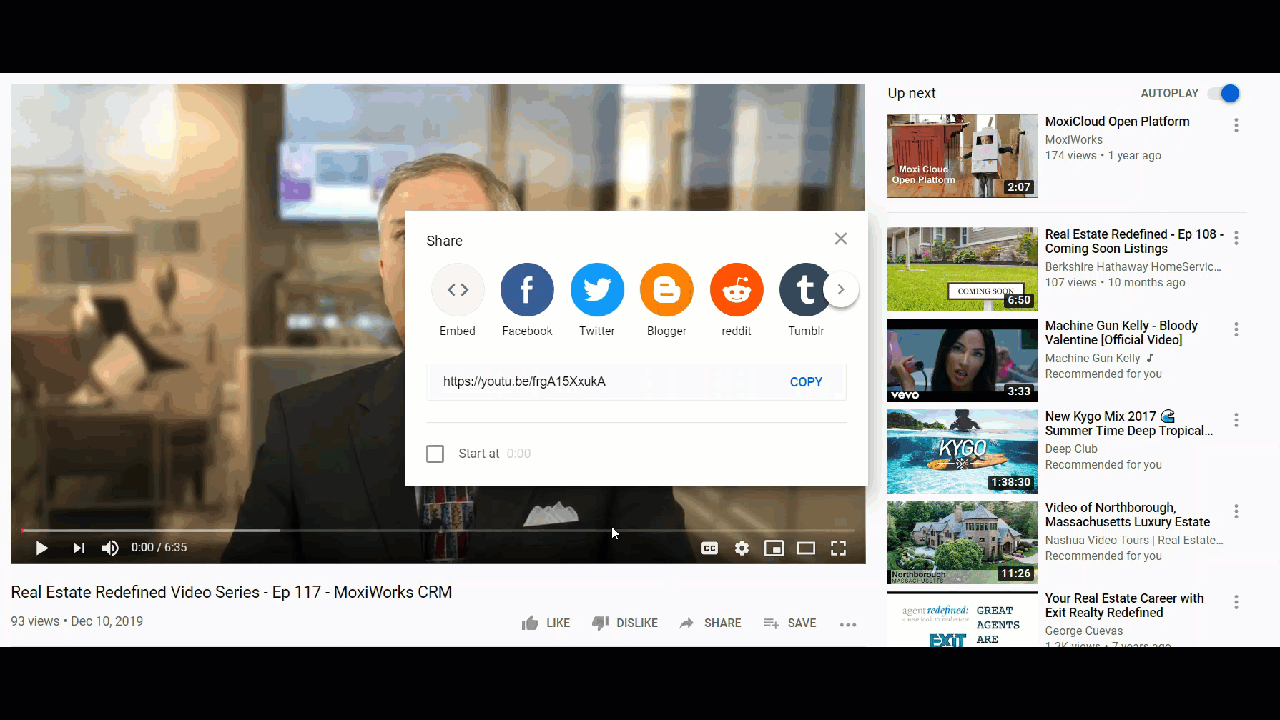The width and height of the screenshot is (1280, 720).
Task: Toggle closed captions on video
Action: [709, 548]
